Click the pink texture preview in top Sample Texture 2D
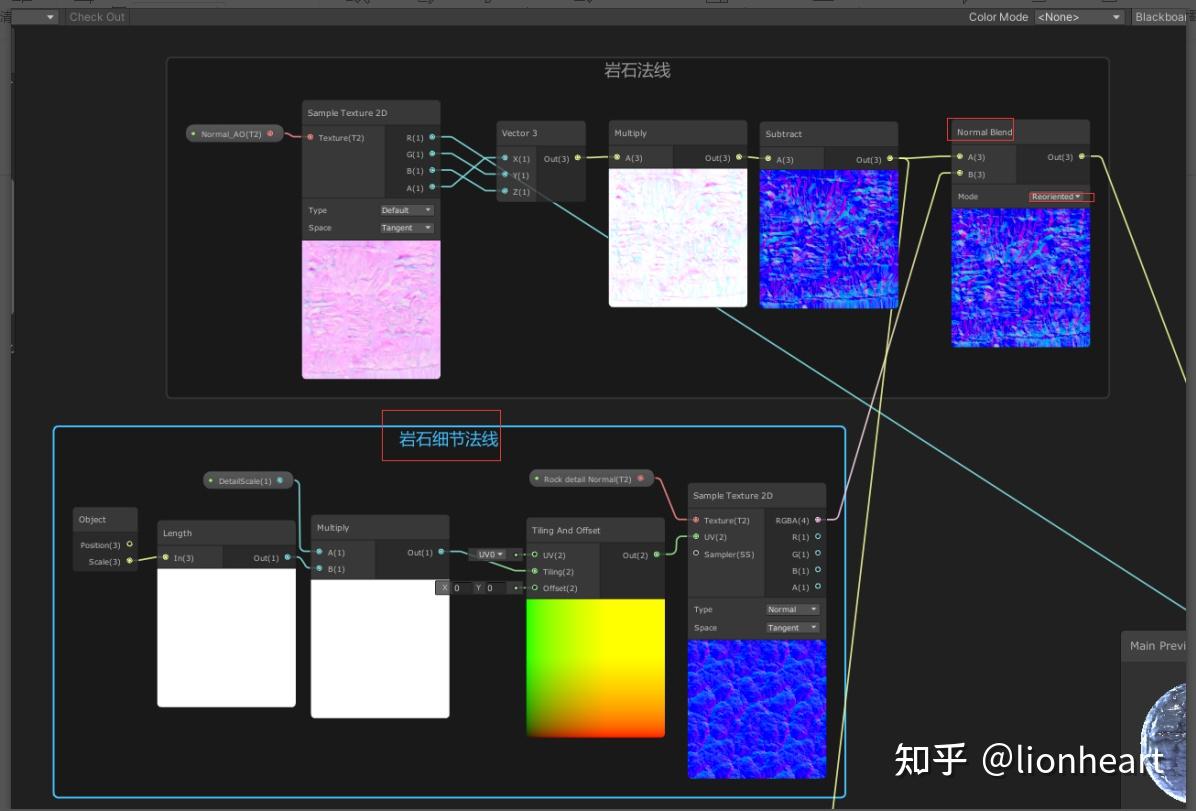Screen dimensions: 1196x811 pyautogui.click(x=371, y=310)
